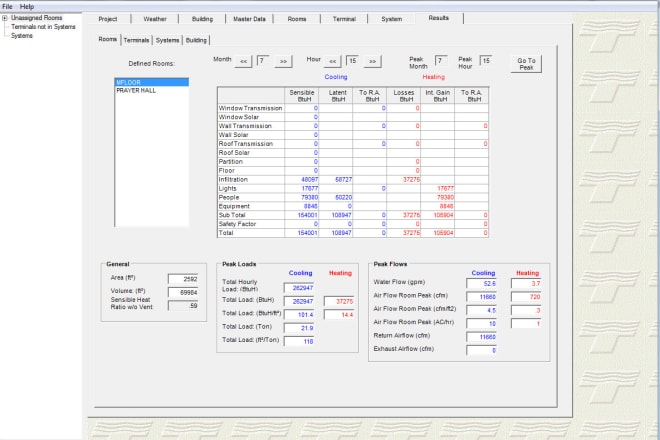
Task: Open the Help menu
Action: click(x=27, y=6)
